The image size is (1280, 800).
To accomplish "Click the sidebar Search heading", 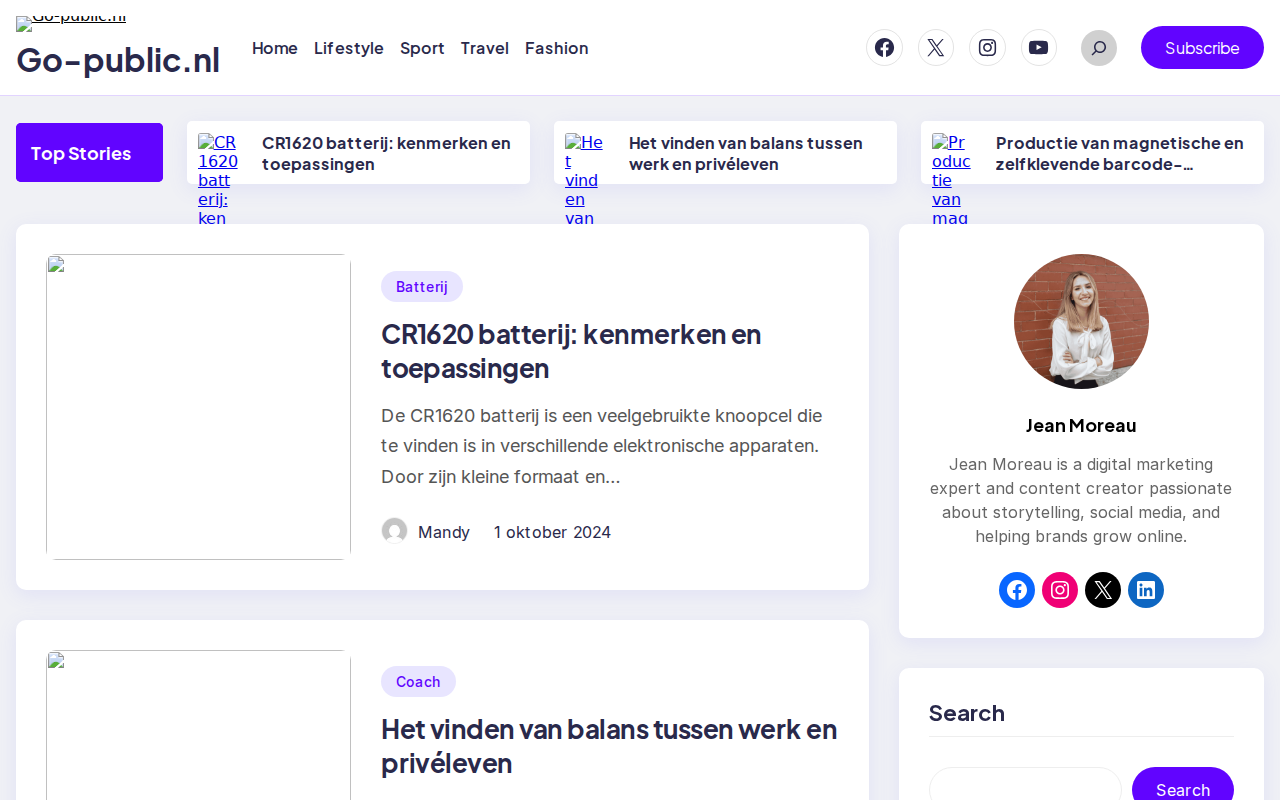I will click(x=966, y=713).
